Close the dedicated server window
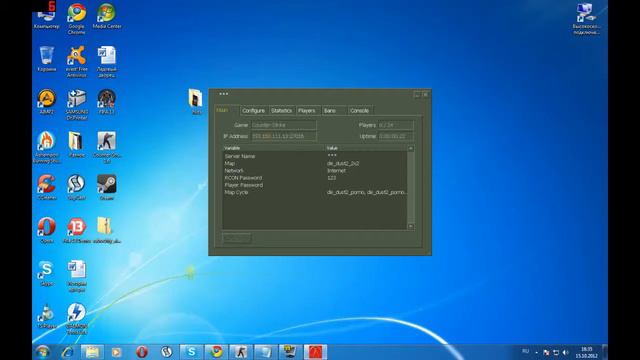The image size is (640, 360). tap(425, 94)
